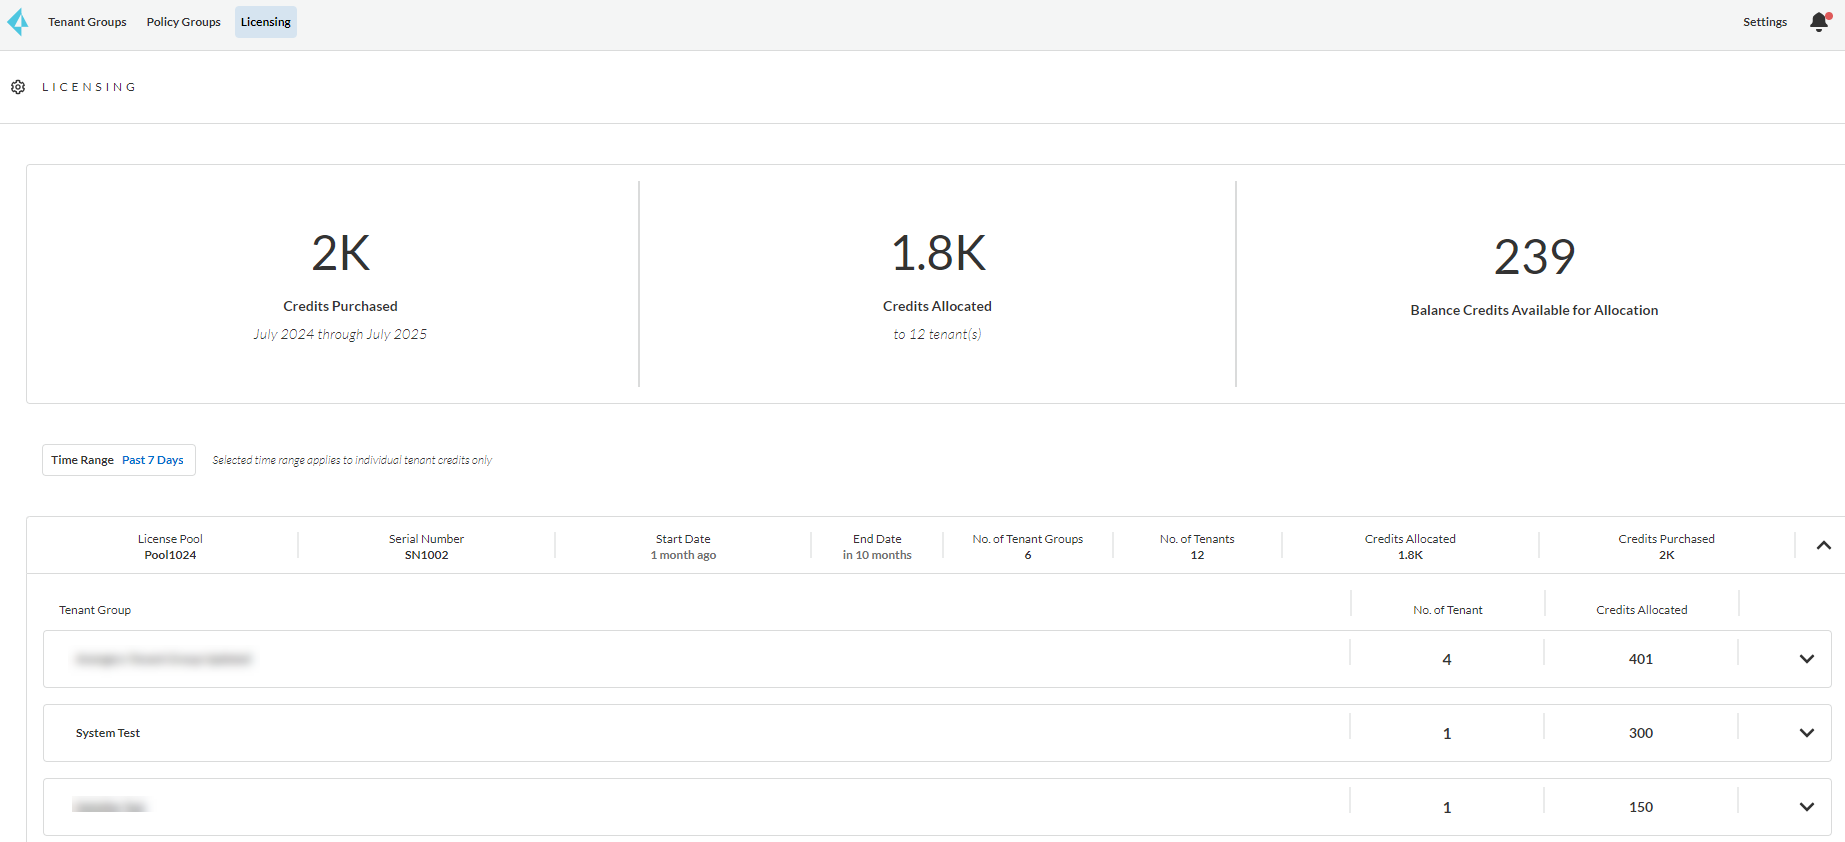Screen dimensions: 1845x842
Task: Click the "to 12 tenant(s)" text
Action: click(938, 334)
